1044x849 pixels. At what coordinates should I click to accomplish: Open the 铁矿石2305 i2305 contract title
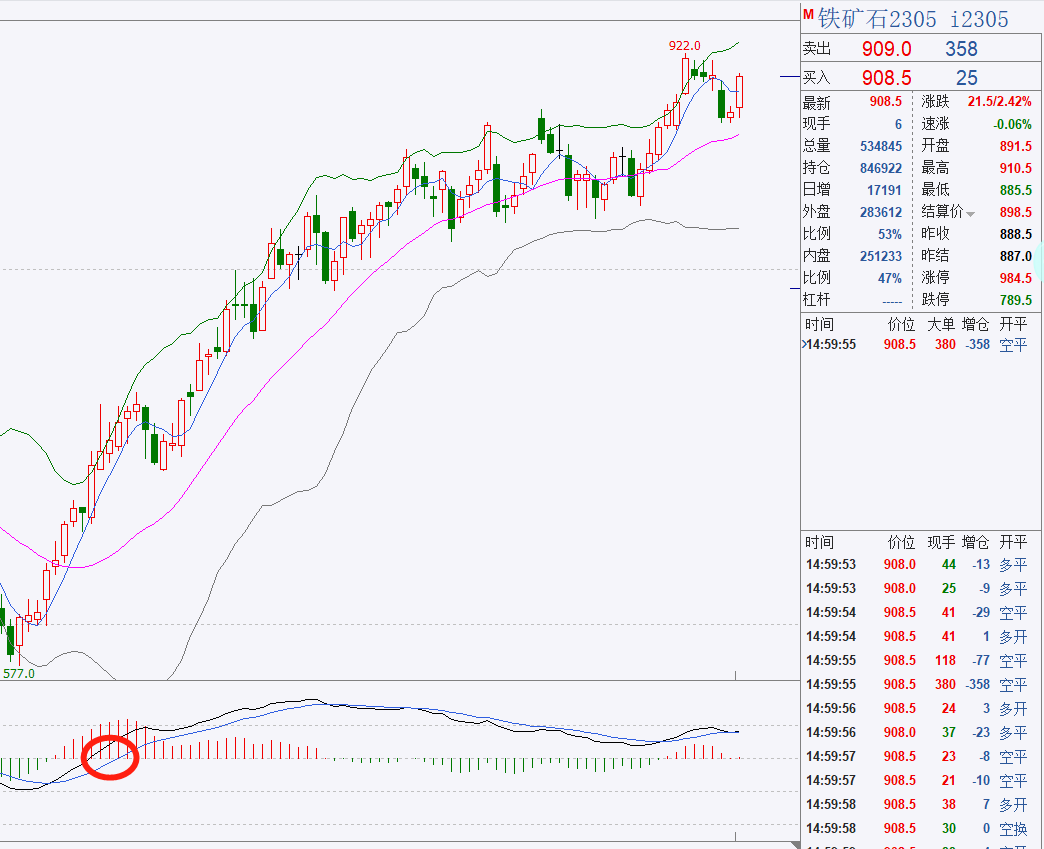tap(913, 19)
